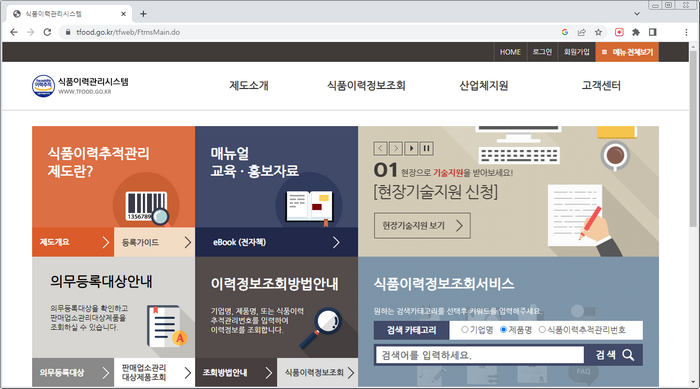The width and height of the screenshot is (700, 389).
Task: Bookmark this page with the star
Action: [x=598, y=32]
